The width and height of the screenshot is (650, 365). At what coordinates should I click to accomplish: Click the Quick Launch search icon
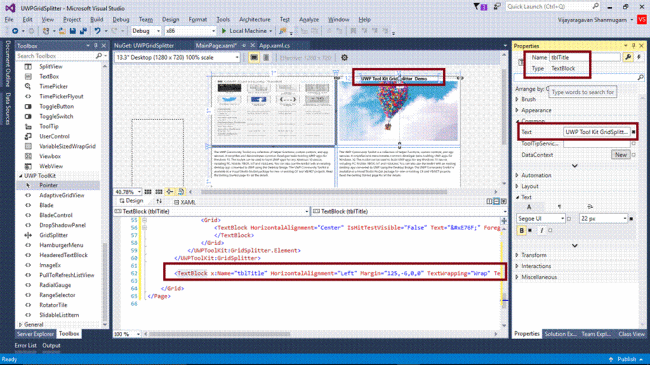click(595, 6)
